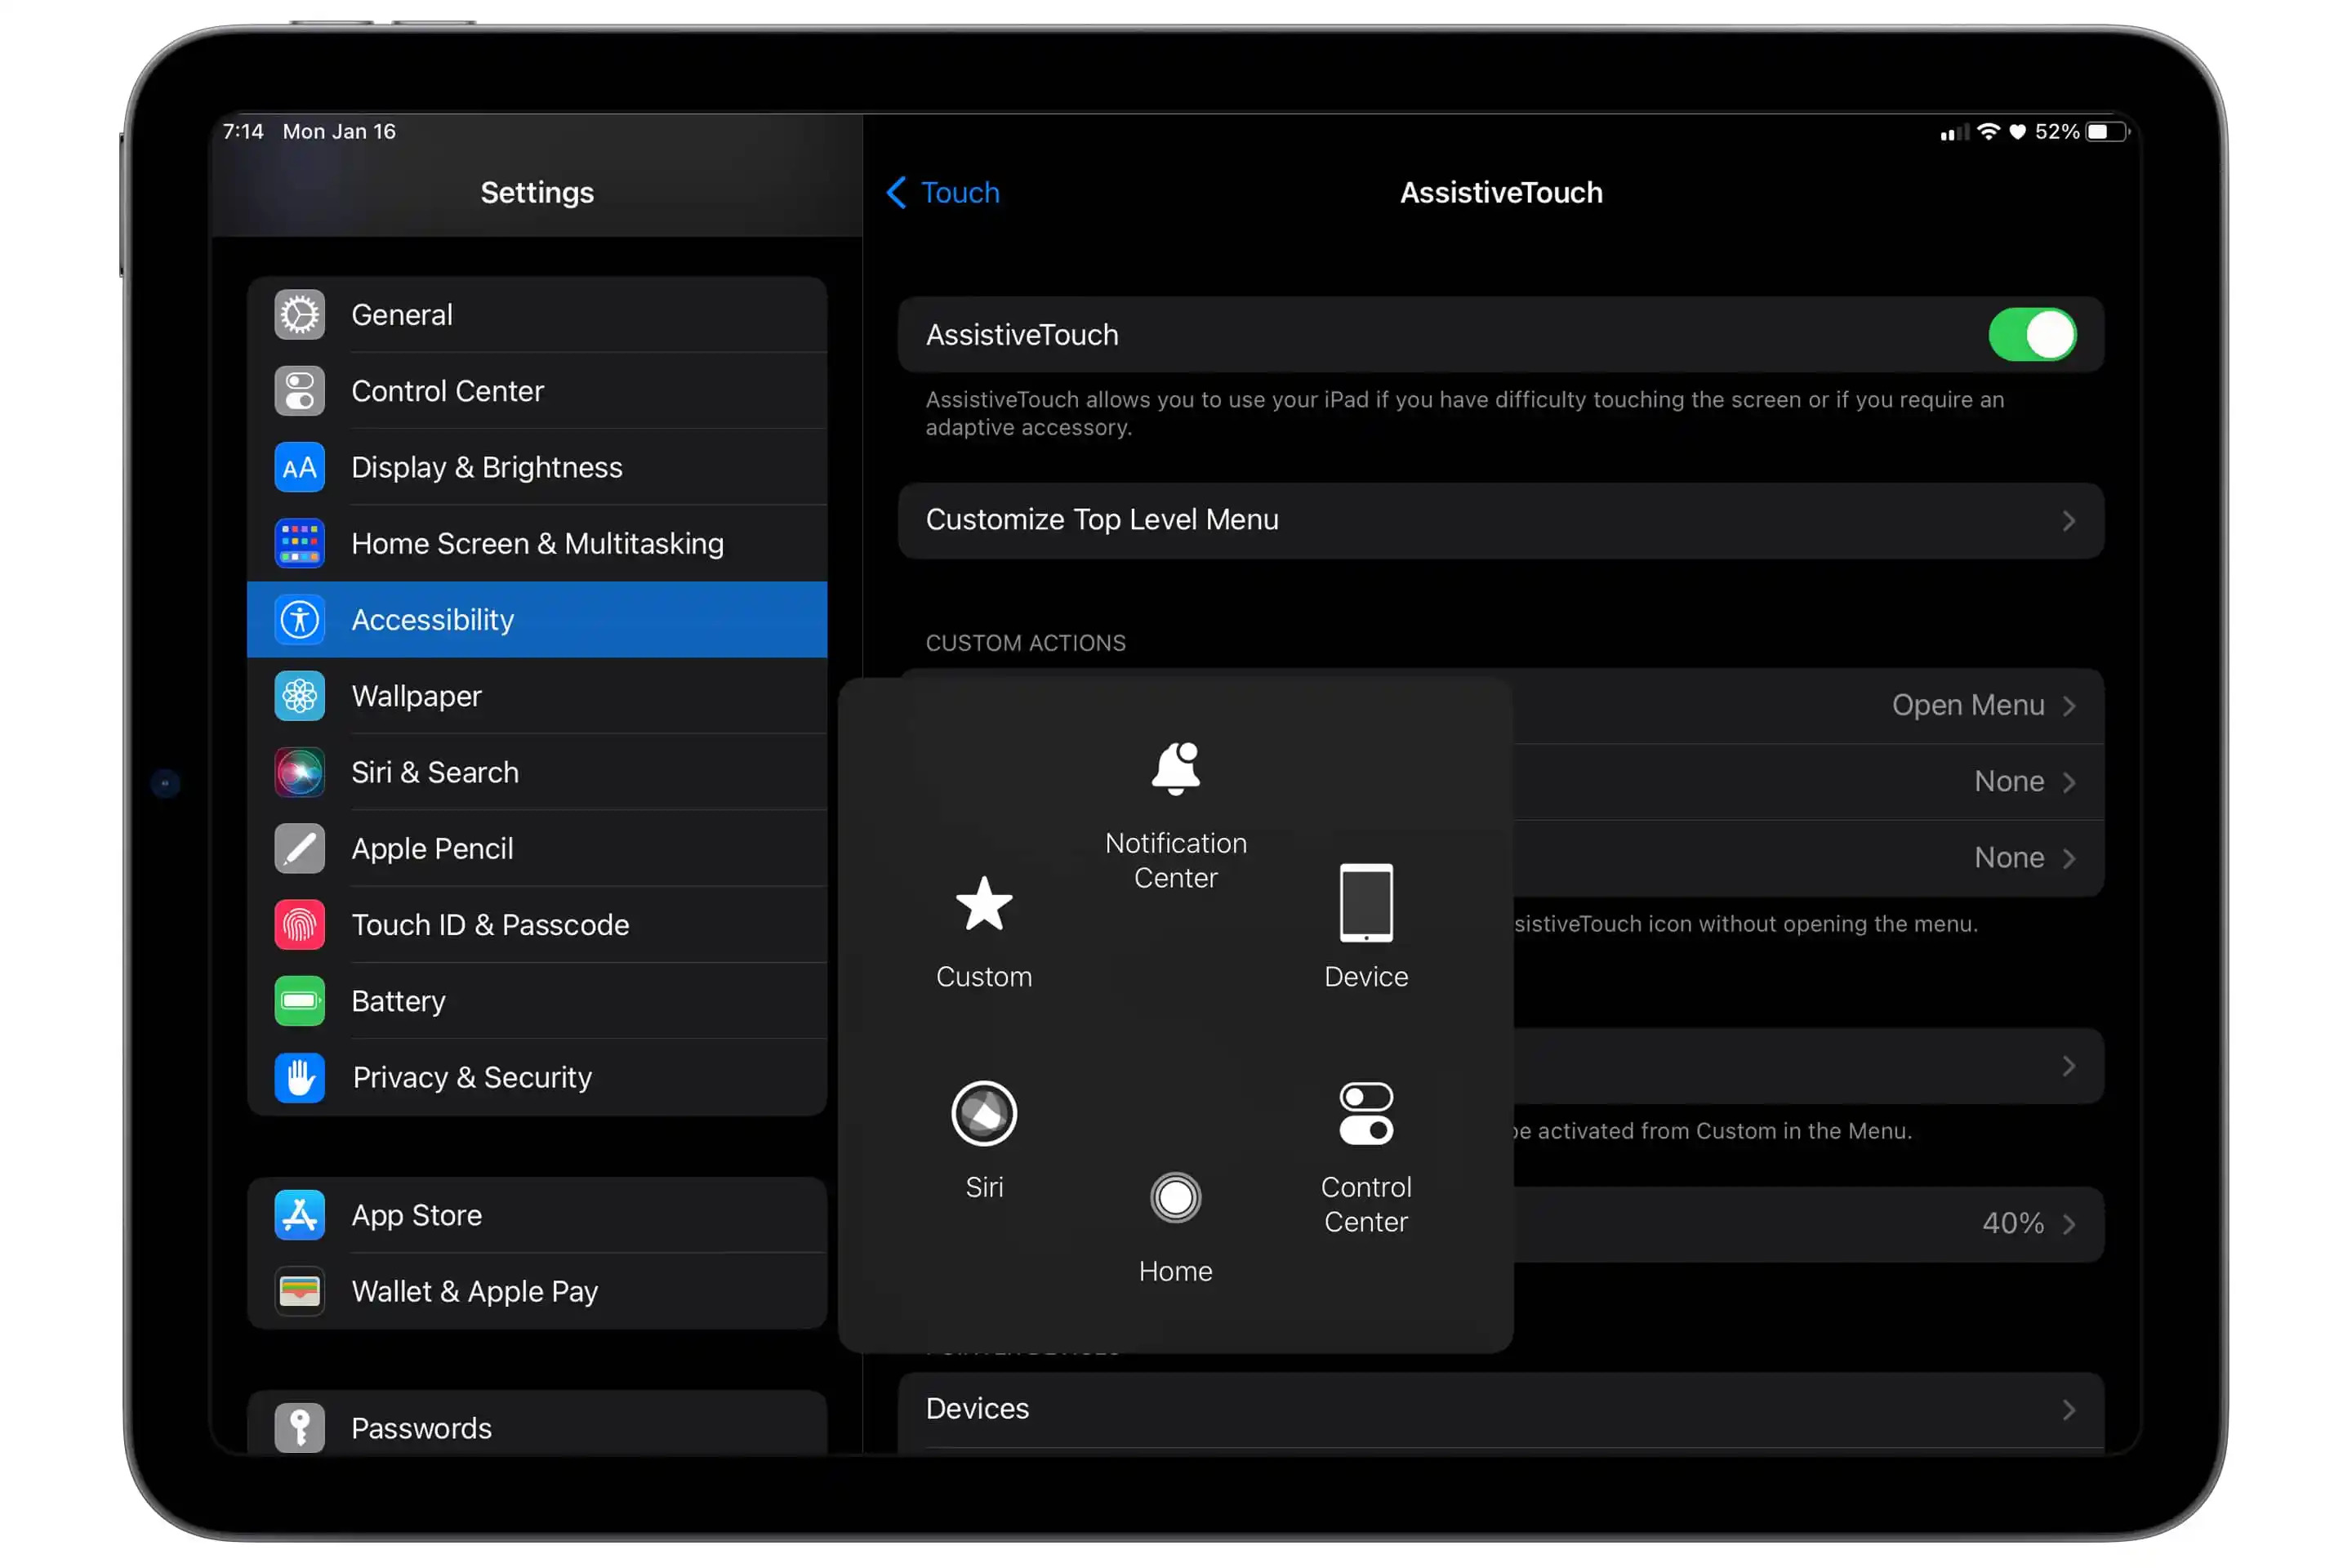2352x1568 pixels.
Task: Tap the Home button in AssistiveTouch menu
Action: pyautogui.click(x=1176, y=1198)
